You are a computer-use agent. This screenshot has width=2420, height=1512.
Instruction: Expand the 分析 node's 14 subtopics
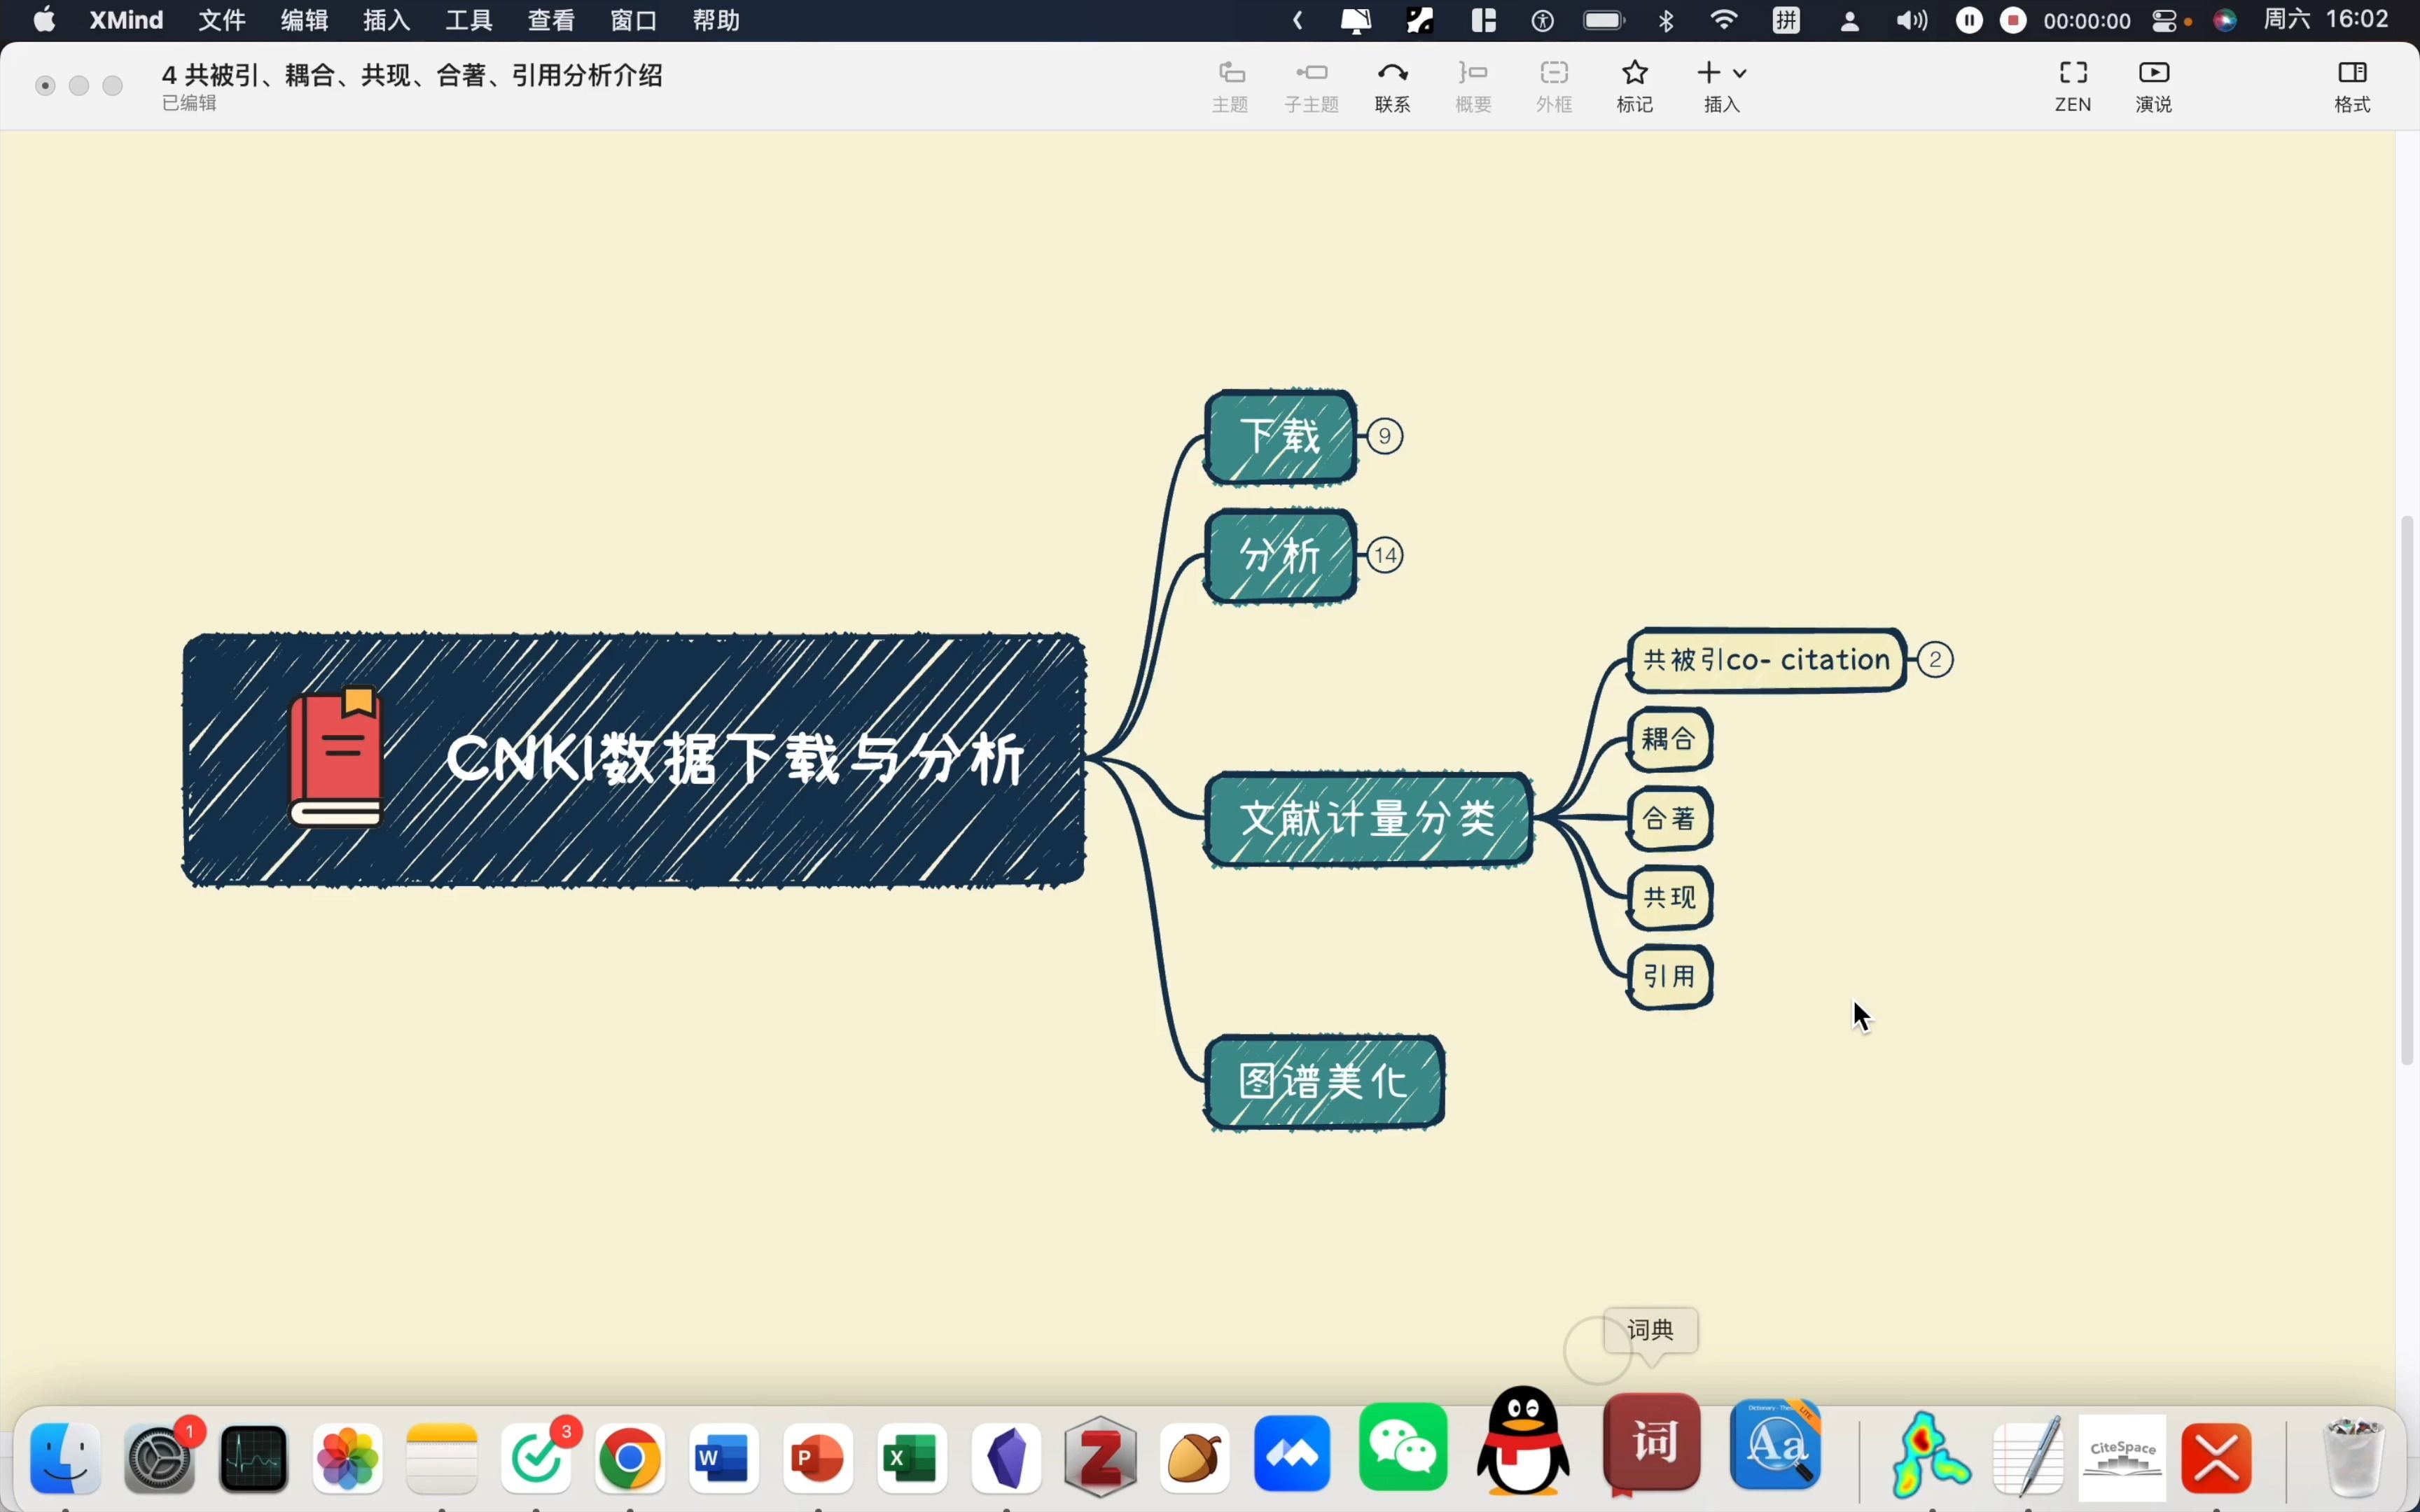click(x=1385, y=555)
